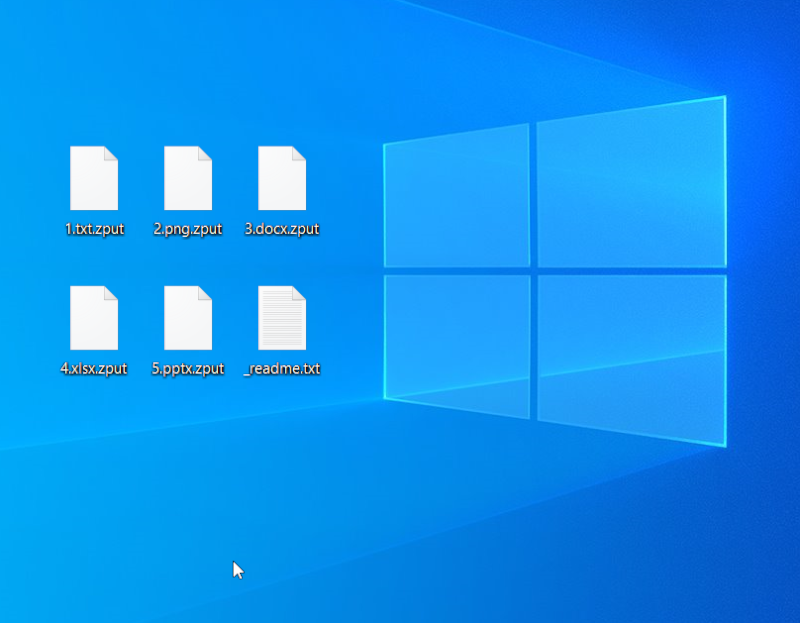Select the 1.txt.zput file icon
This screenshot has width=800, height=623.
tap(94, 178)
